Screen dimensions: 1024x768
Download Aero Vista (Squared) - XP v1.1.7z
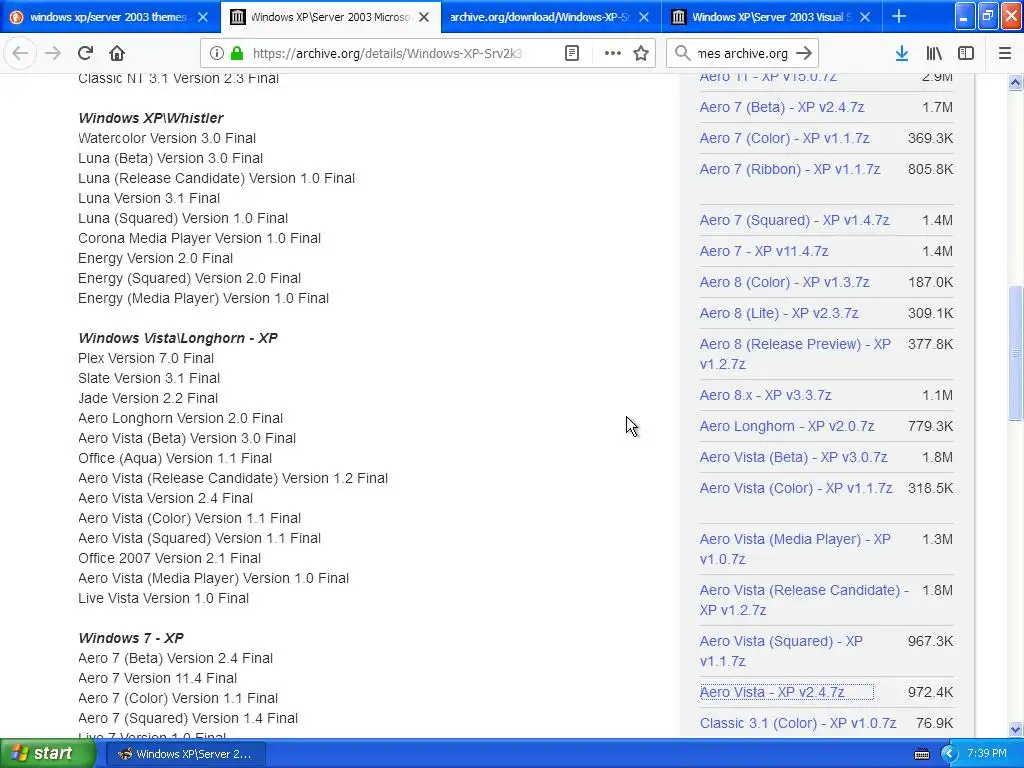pos(781,651)
